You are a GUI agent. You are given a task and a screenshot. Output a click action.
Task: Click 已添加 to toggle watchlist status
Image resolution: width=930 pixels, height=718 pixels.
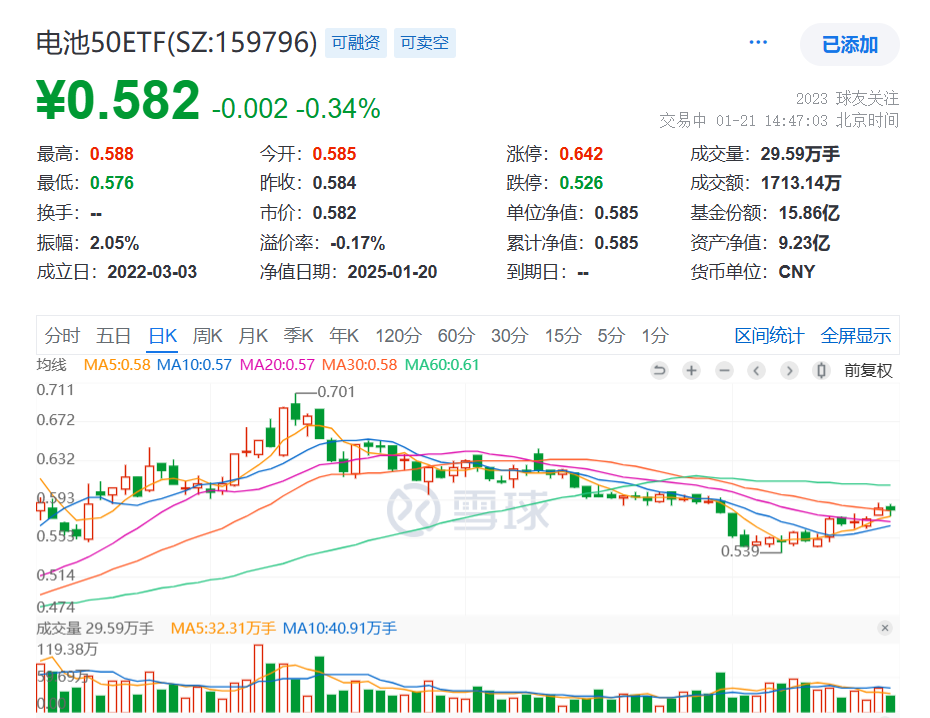point(848,42)
